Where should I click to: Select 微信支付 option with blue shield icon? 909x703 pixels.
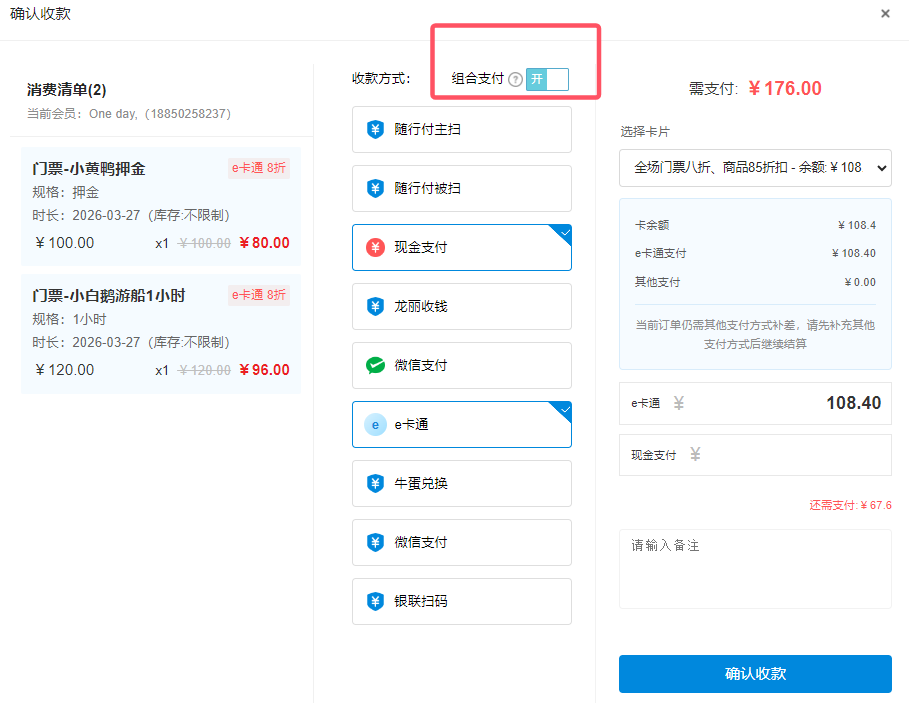pyautogui.click(x=461, y=543)
